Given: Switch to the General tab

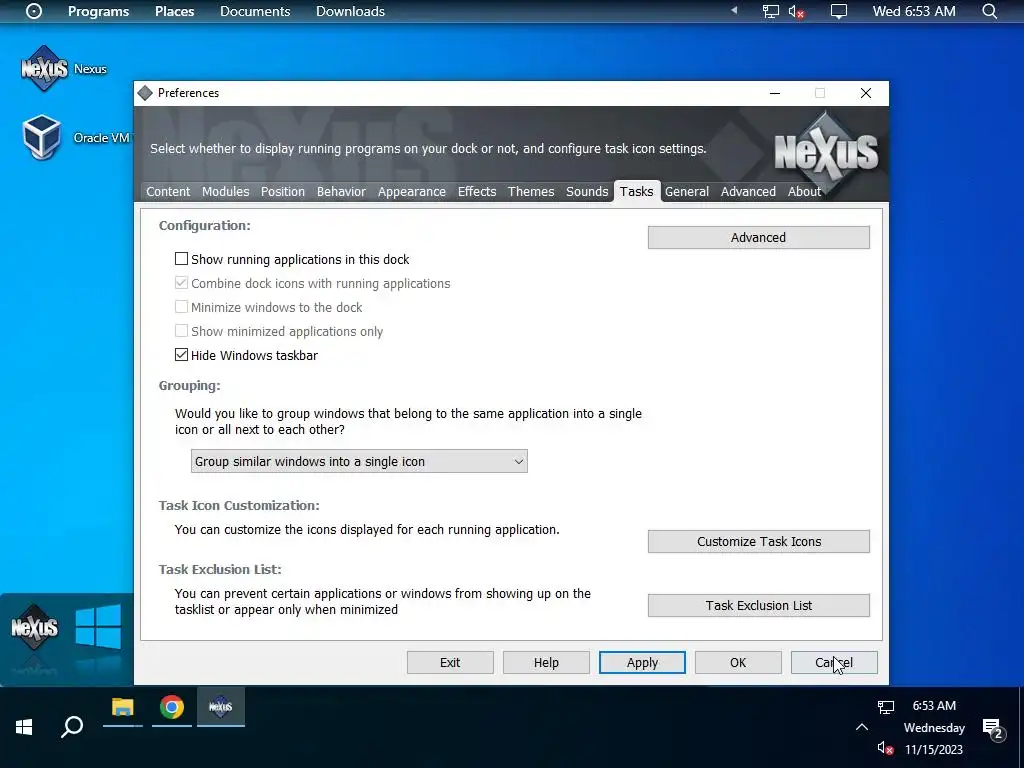Looking at the screenshot, I should [686, 191].
